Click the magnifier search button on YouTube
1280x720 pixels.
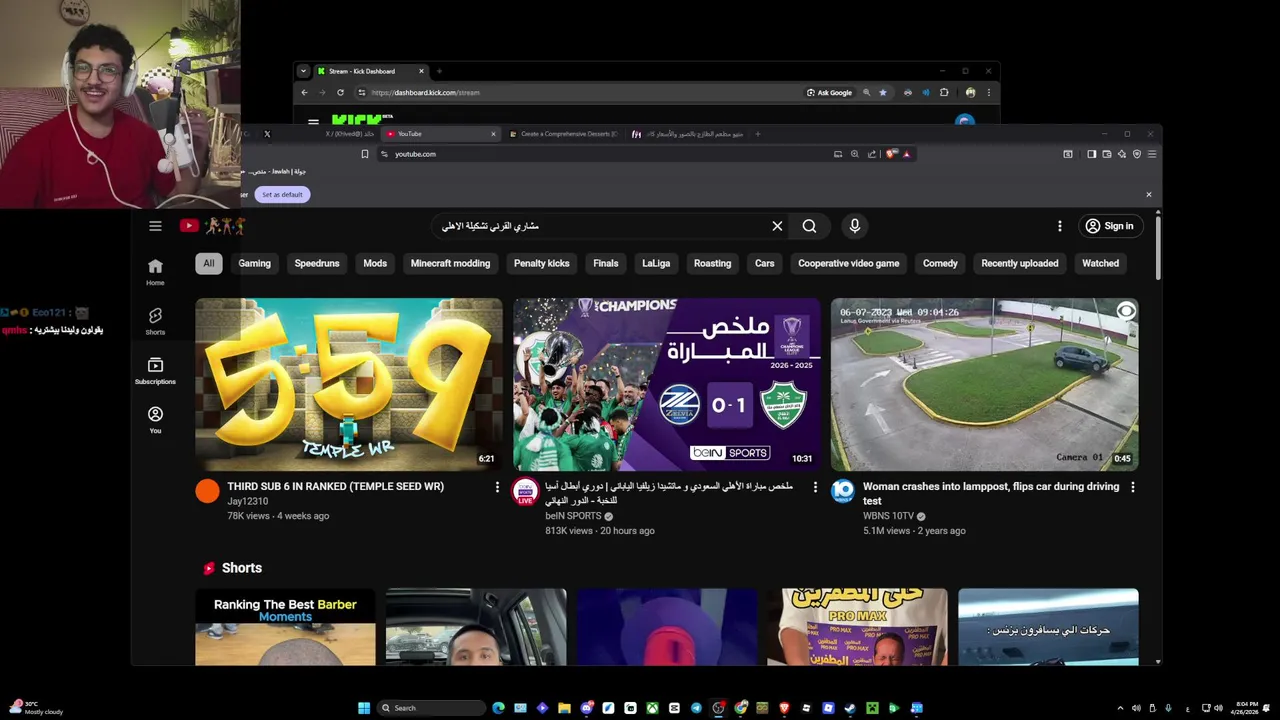(x=809, y=226)
